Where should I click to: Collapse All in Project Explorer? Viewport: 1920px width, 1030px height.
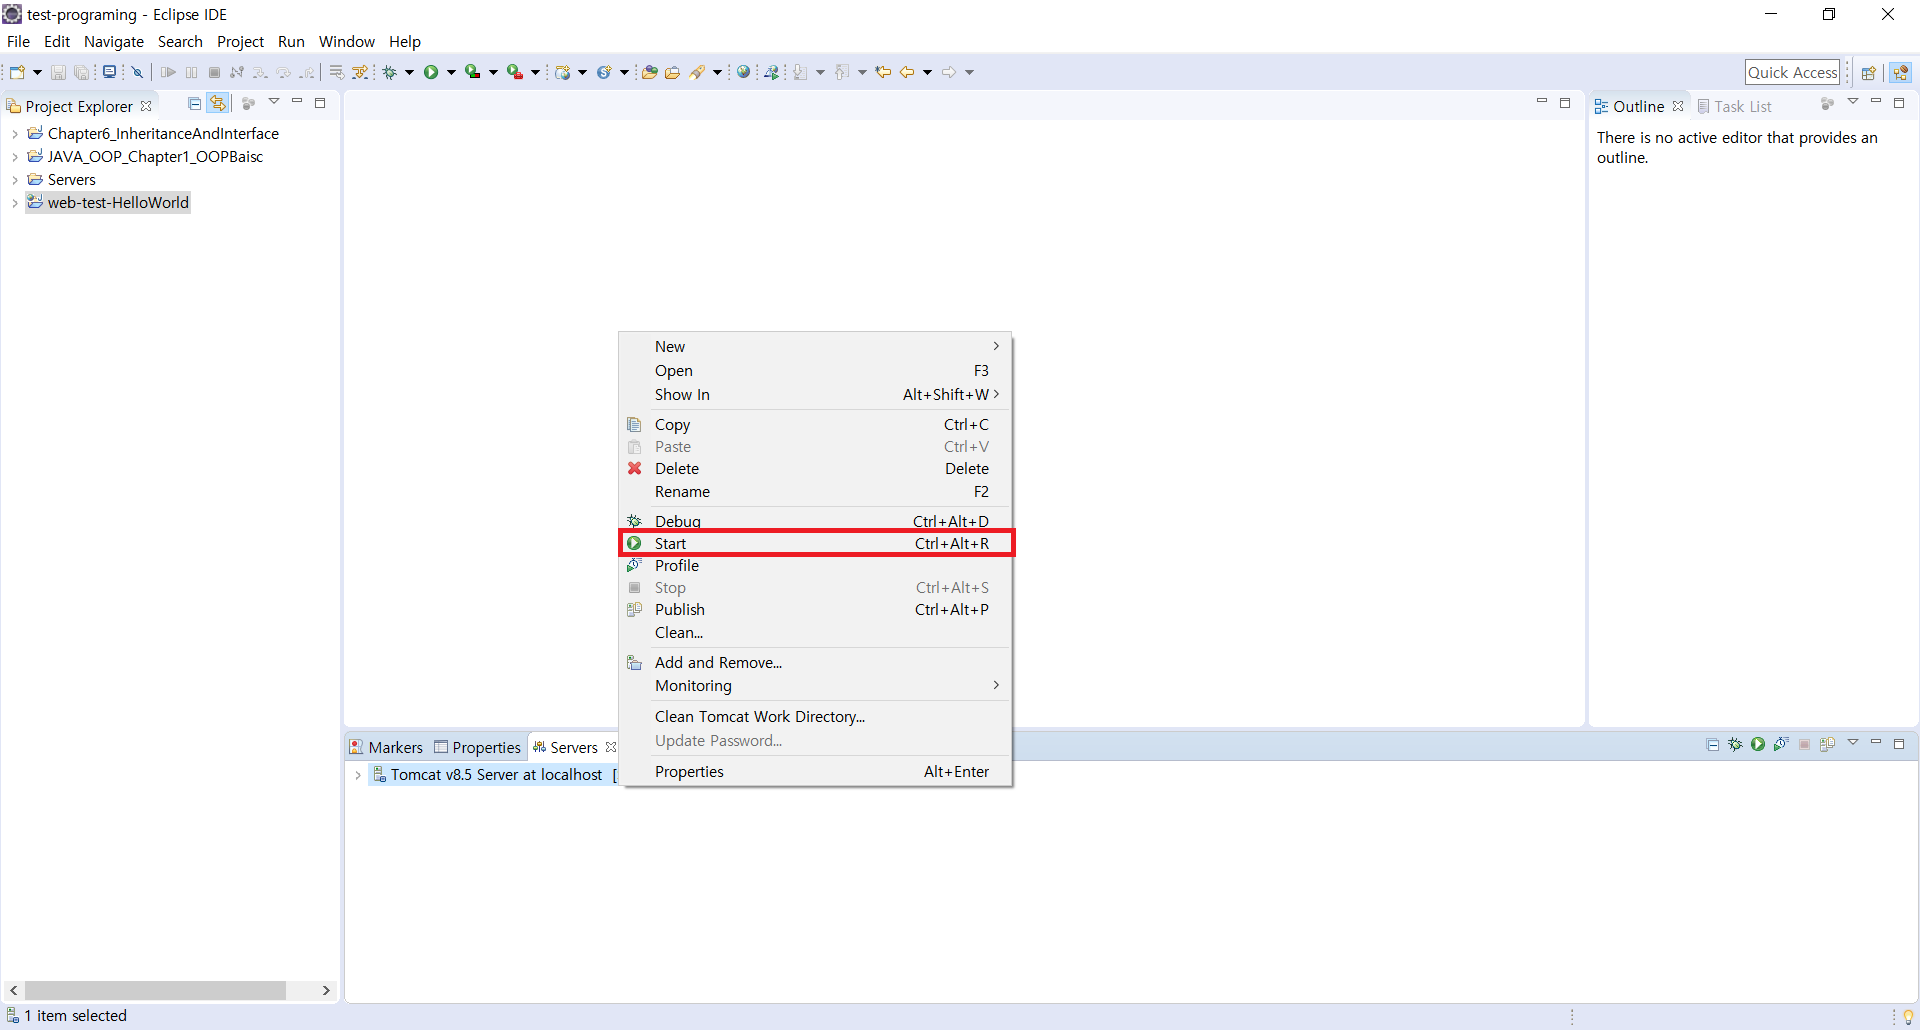(195, 103)
